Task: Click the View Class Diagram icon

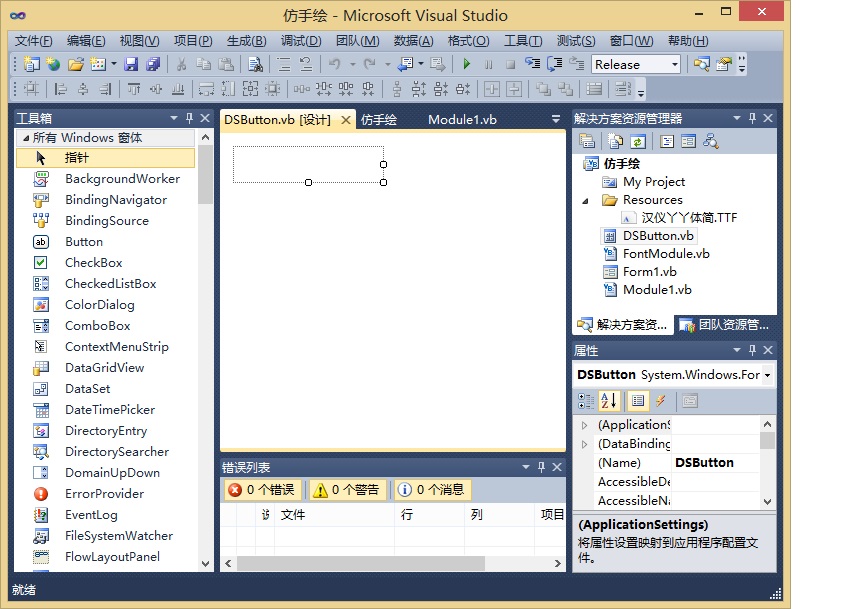Action: click(x=710, y=142)
